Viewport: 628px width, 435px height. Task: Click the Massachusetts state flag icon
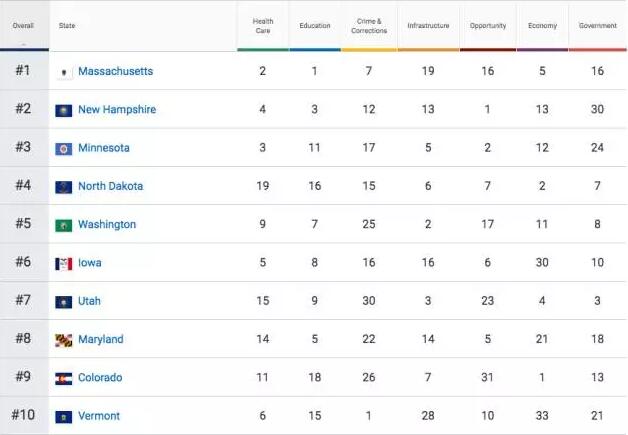pos(64,72)
